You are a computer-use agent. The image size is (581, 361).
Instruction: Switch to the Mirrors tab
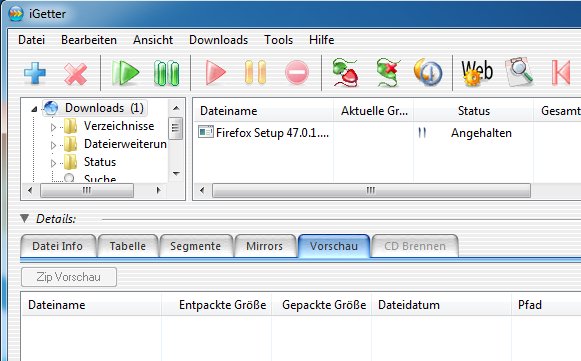click(265, 246)
